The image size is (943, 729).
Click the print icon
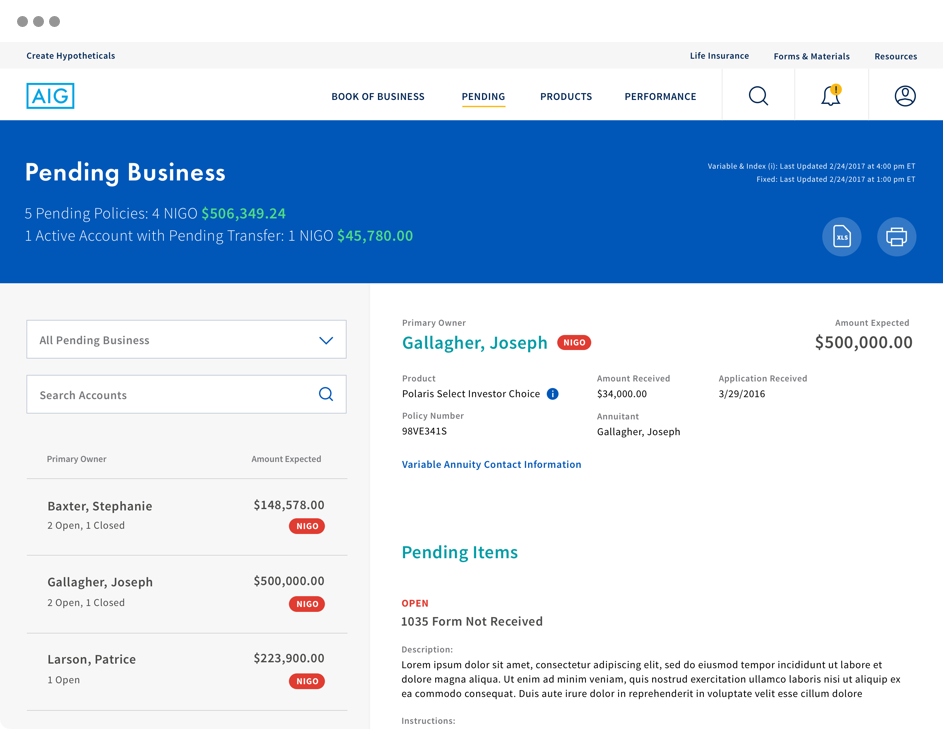pyautogui.click(x=896, y=237)
